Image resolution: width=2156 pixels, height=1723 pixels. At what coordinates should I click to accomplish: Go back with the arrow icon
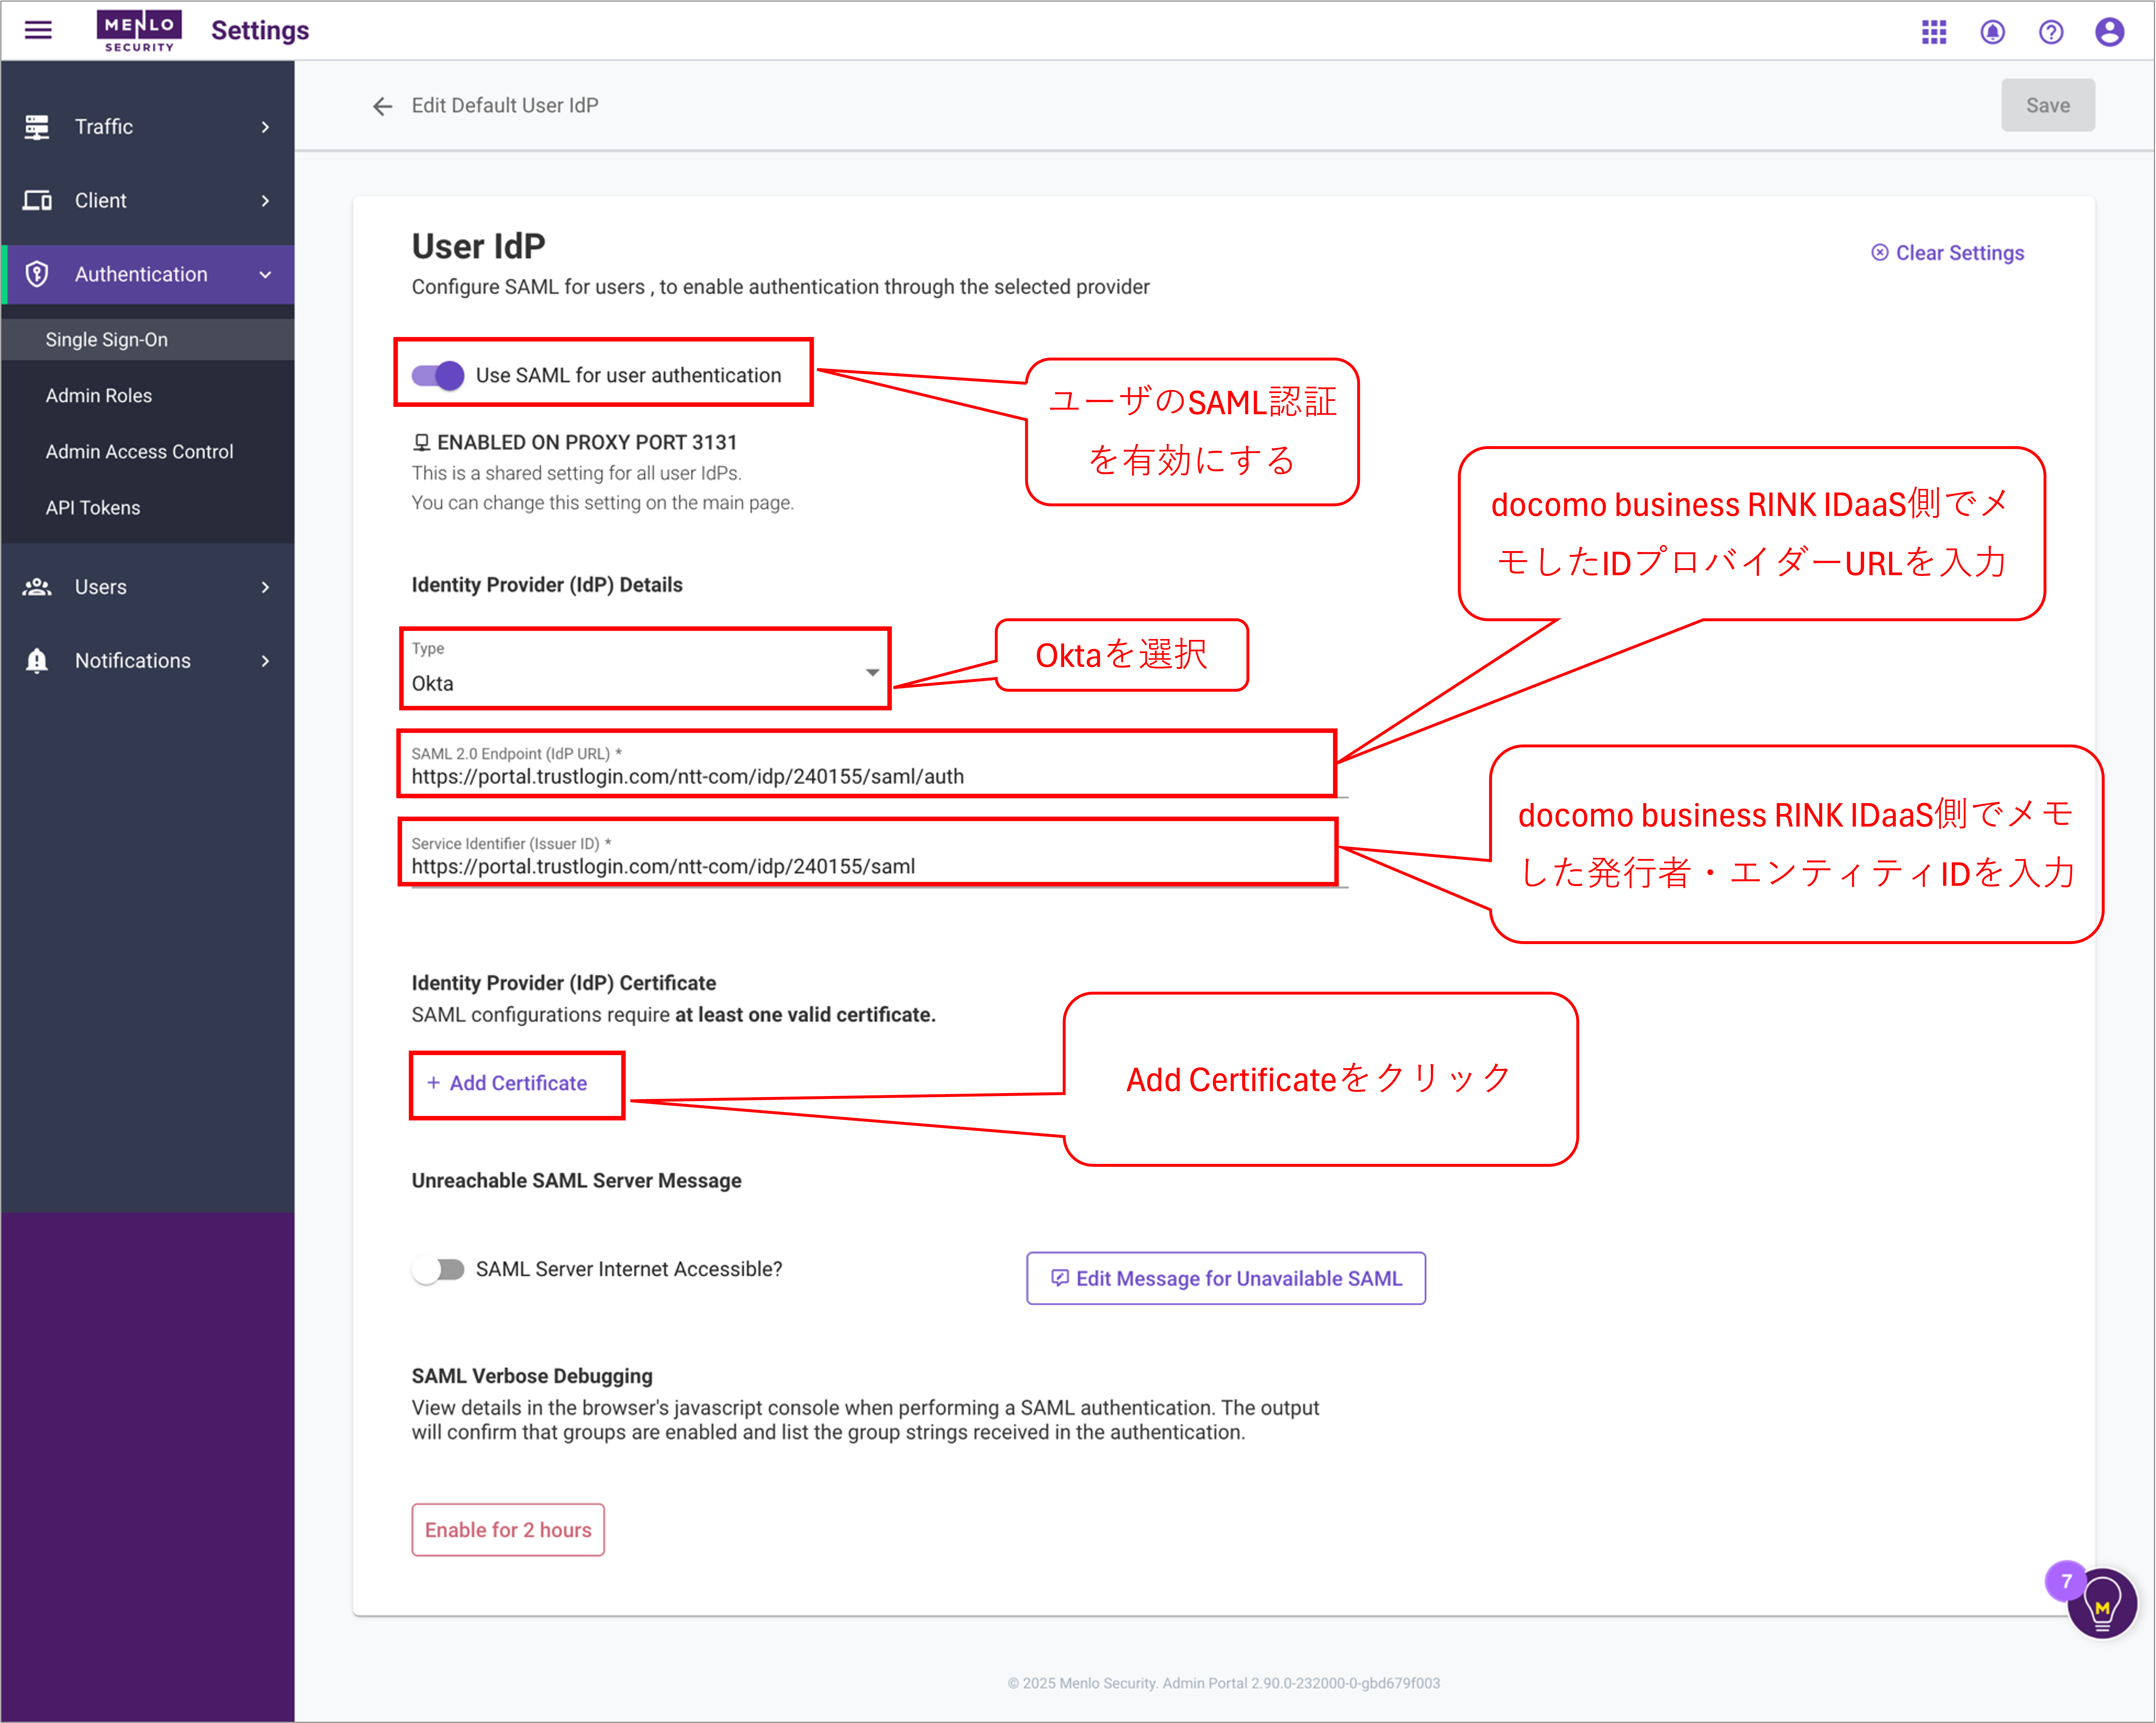tap(382, 106)
